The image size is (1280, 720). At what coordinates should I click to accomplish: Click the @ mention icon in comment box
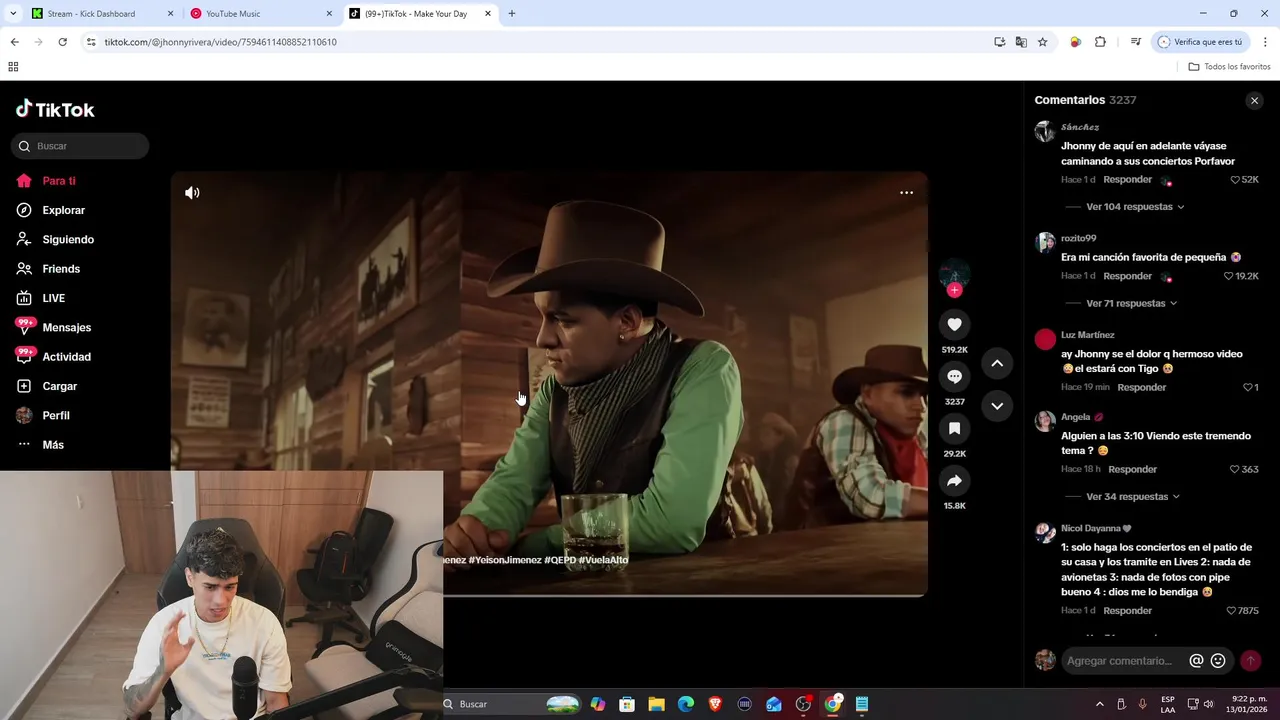point(1196,661)
